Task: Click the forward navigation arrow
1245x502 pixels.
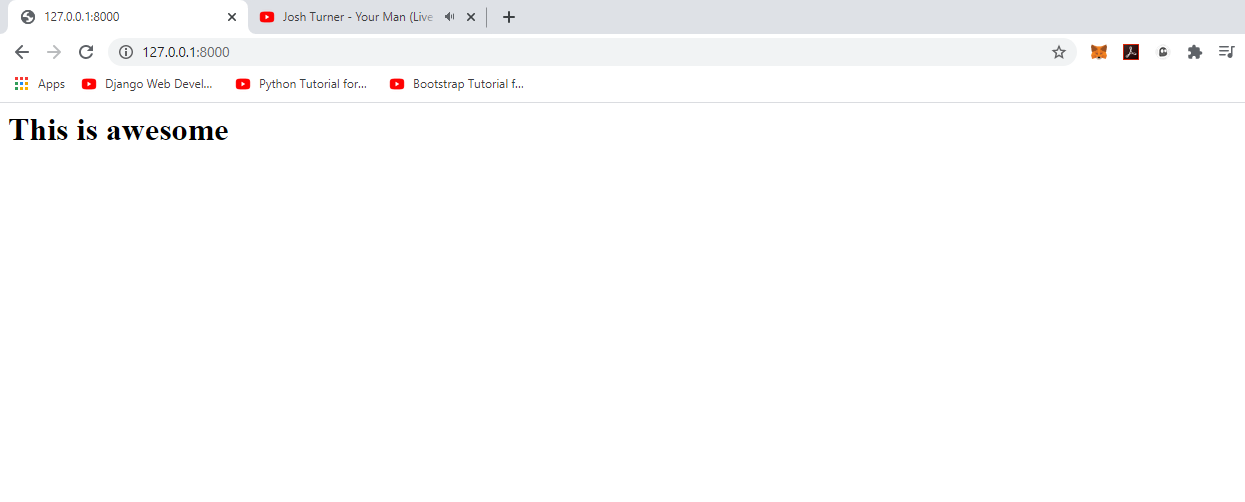Action: 54,52
